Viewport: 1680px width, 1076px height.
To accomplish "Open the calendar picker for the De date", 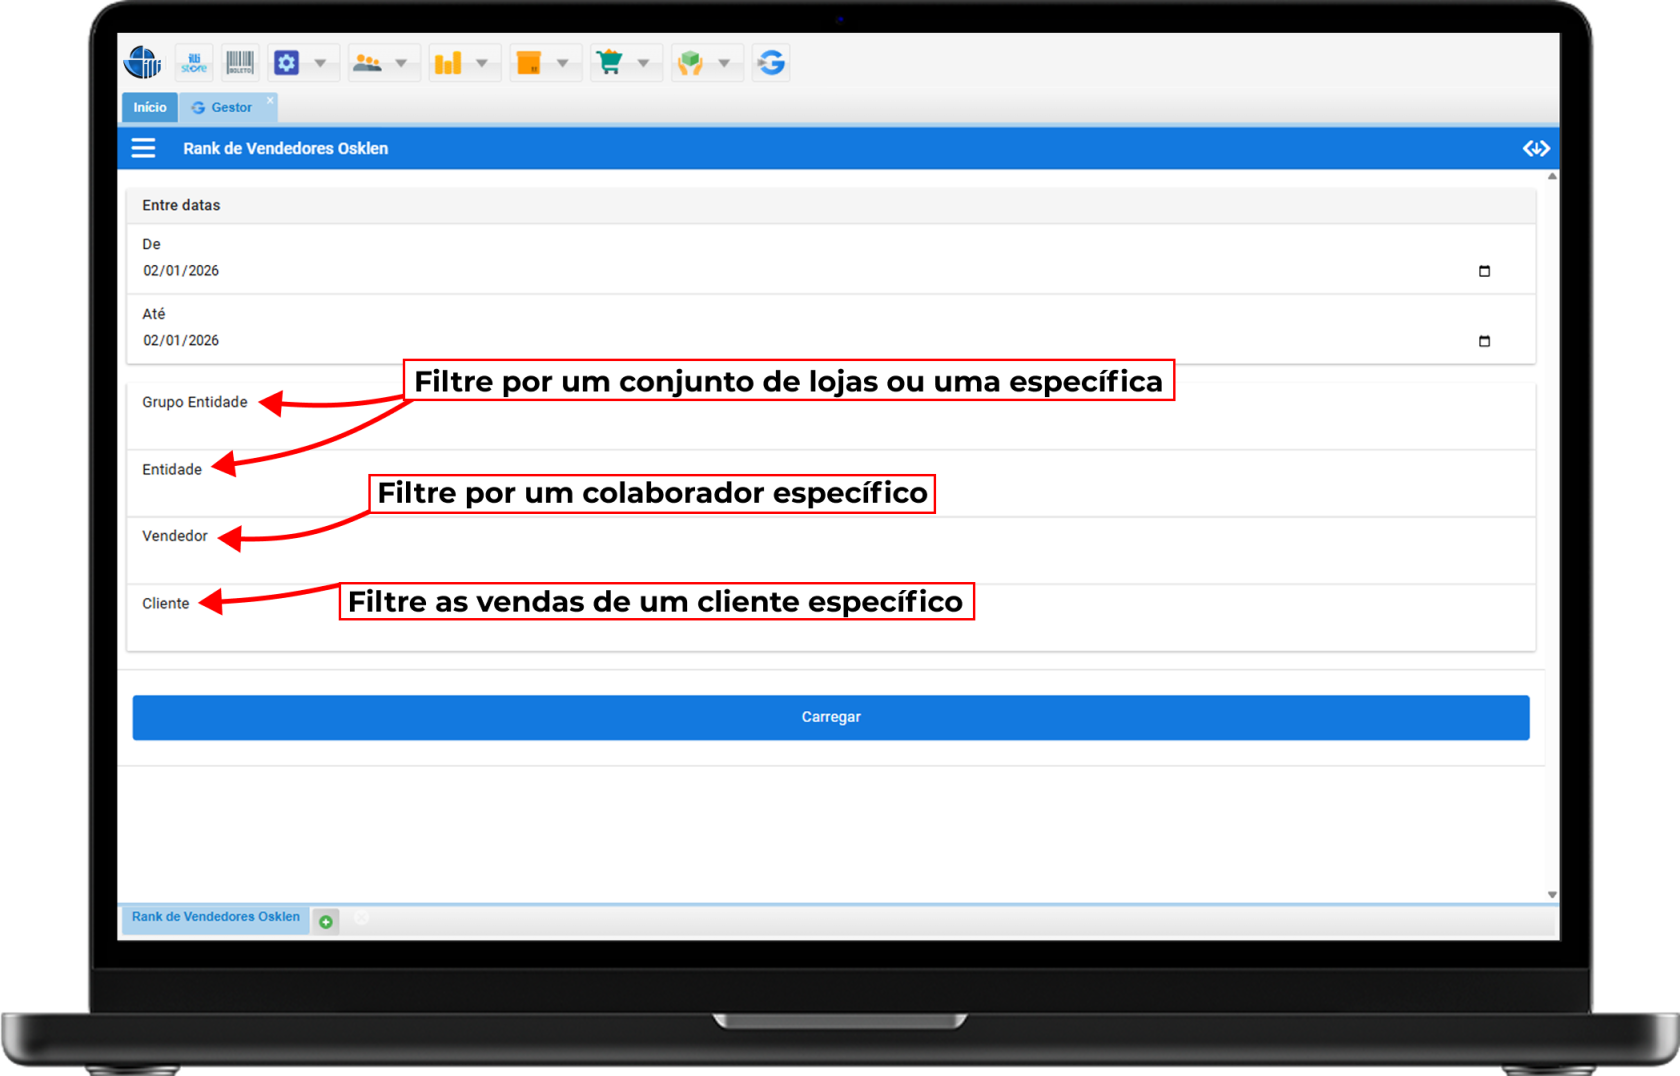I will pyautogui.click(x=1484, y=271).
